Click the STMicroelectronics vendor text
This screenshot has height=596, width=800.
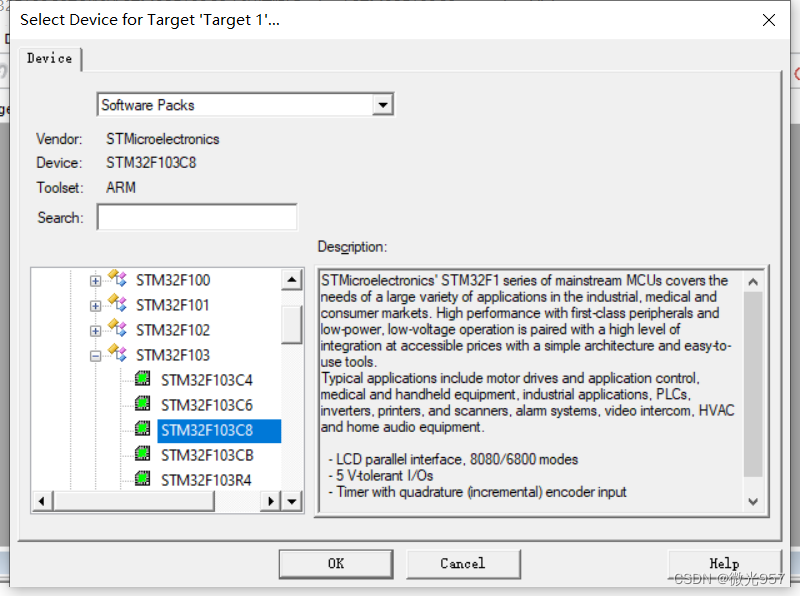click(163, 139)
